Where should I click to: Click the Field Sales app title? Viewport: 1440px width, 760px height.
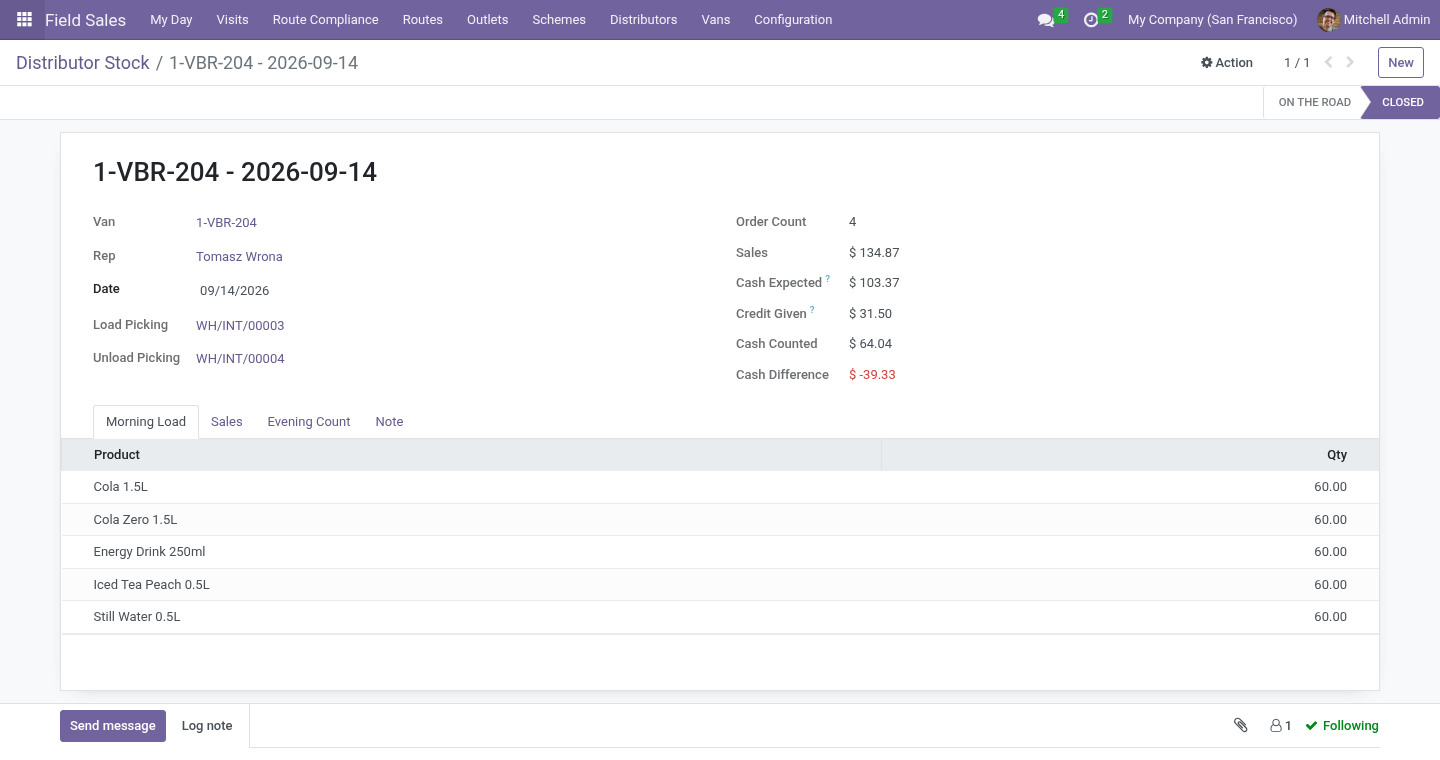point(86,20)
